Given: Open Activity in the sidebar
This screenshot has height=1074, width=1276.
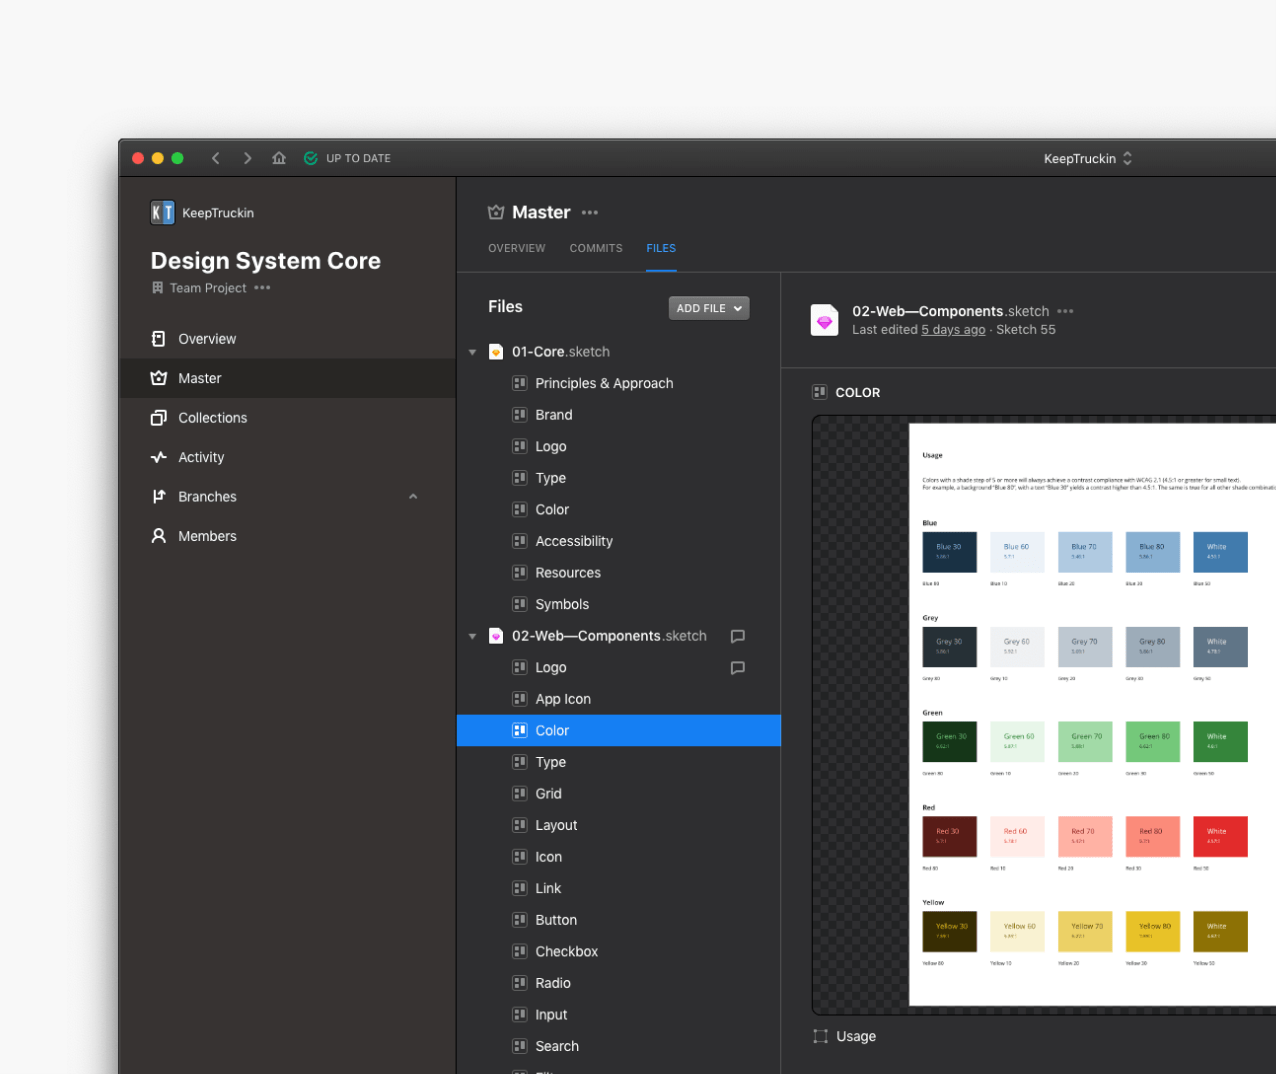Looking at the screenshot, I should pos(288,457).
